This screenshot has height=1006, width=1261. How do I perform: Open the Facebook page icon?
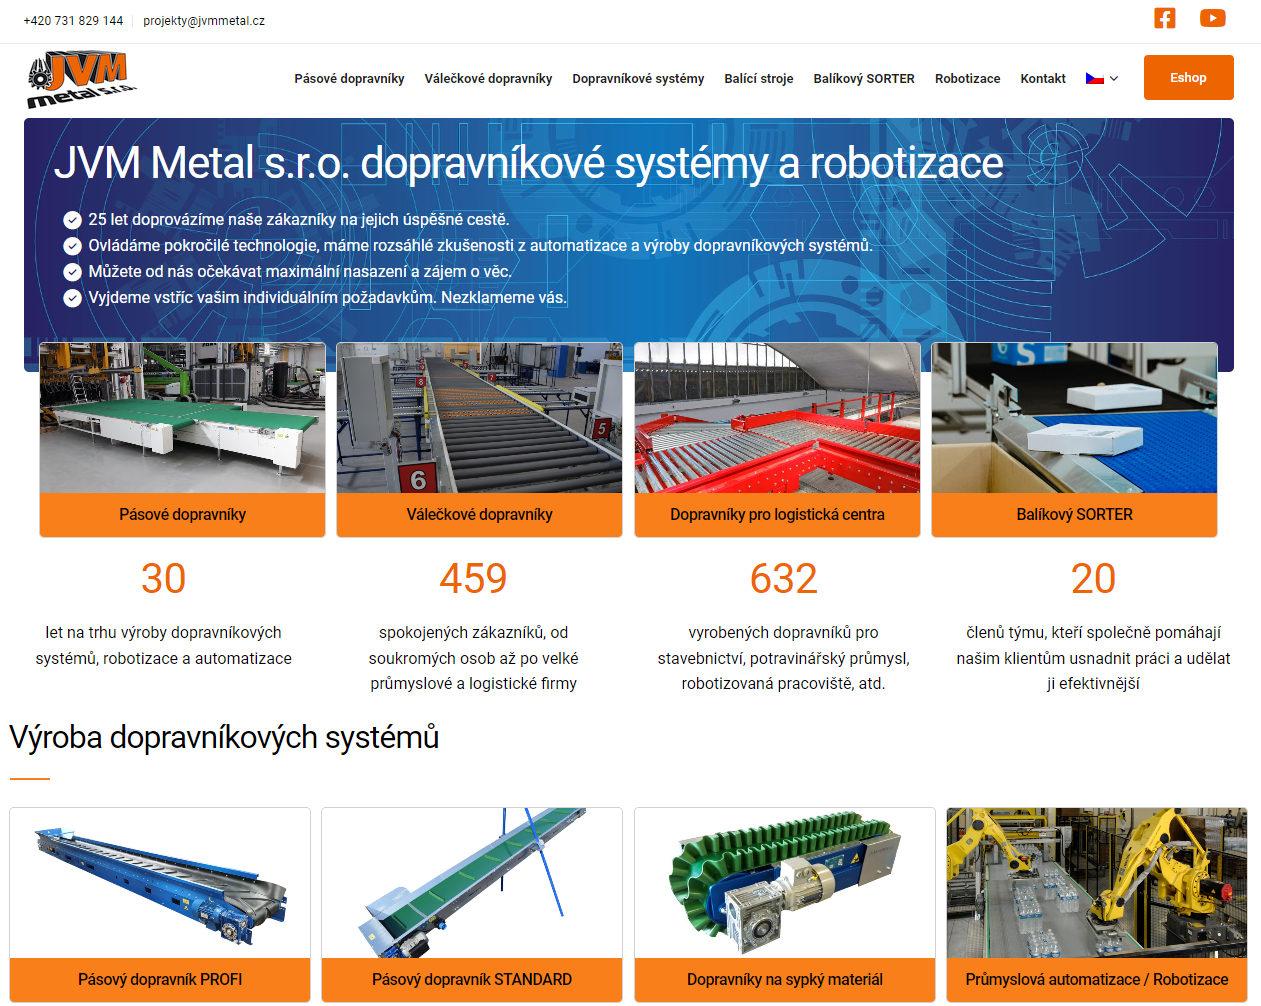click(x=1164, y=18)
